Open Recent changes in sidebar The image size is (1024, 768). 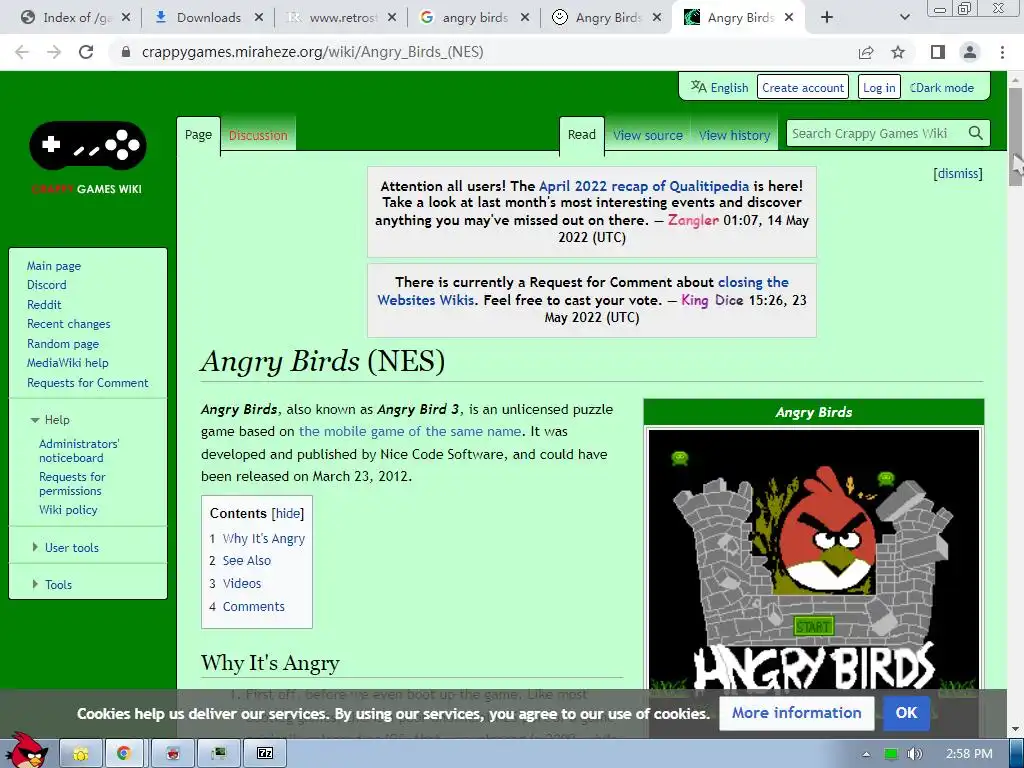tap(69, 324)
